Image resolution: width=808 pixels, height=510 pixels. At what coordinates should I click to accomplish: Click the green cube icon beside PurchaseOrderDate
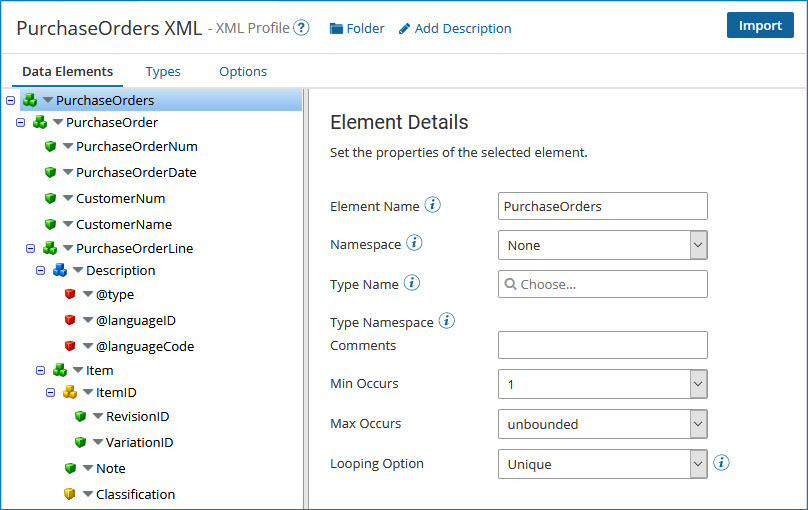[x=50, y=172]
